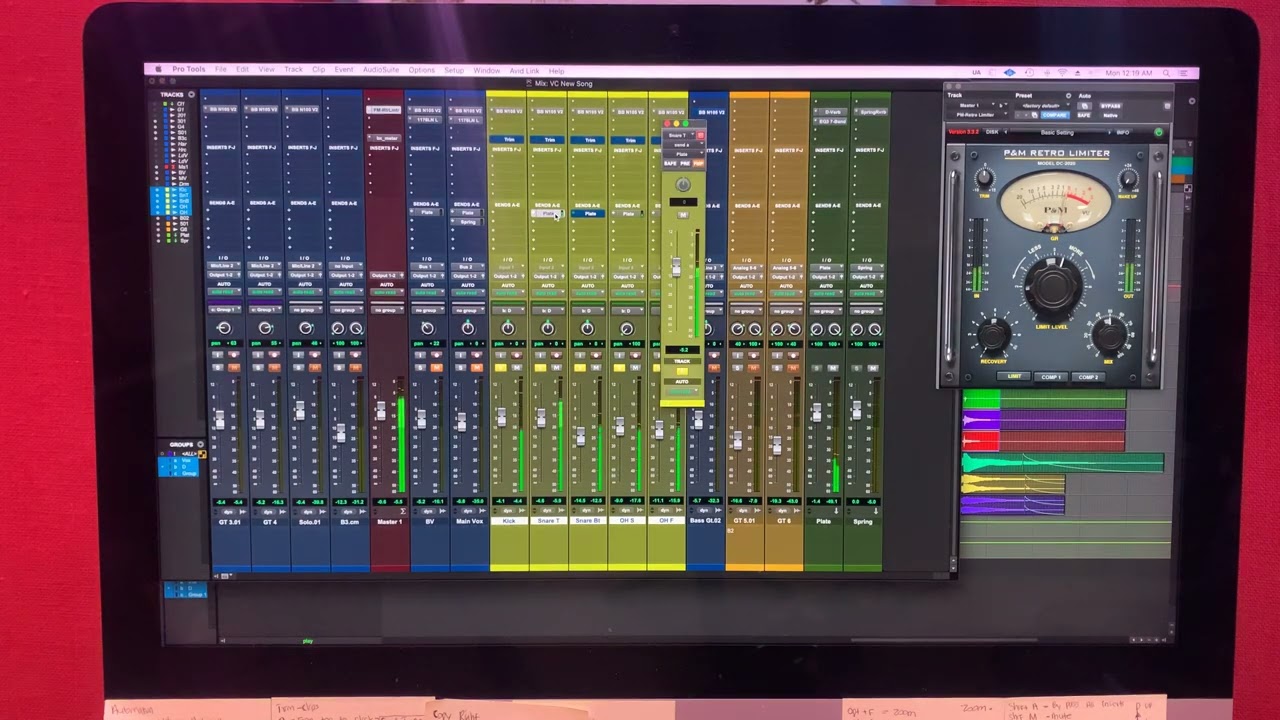Image resolution: width=1280 pixels, height=720 pixels.
Task: Open the Avid Link menu
Action: pyautogui.click(x=524, y=71)
